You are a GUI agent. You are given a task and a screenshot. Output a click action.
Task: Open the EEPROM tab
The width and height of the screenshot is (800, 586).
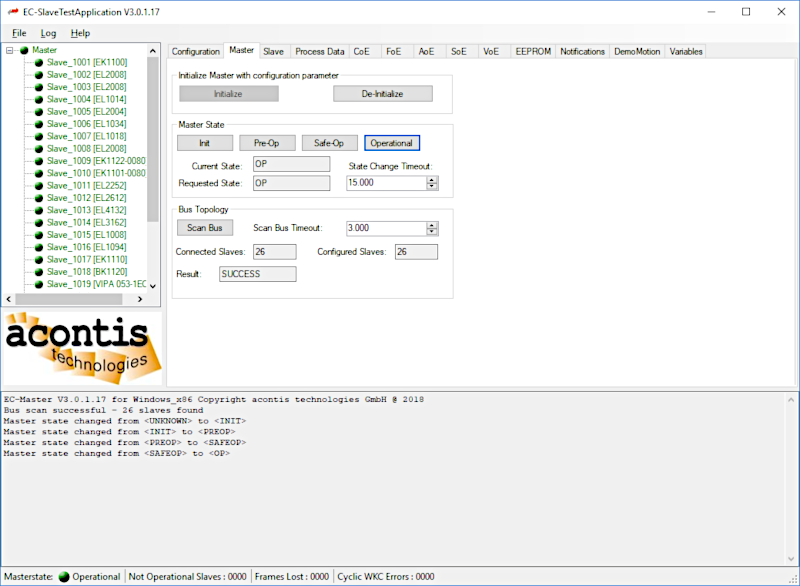(530, 51)
